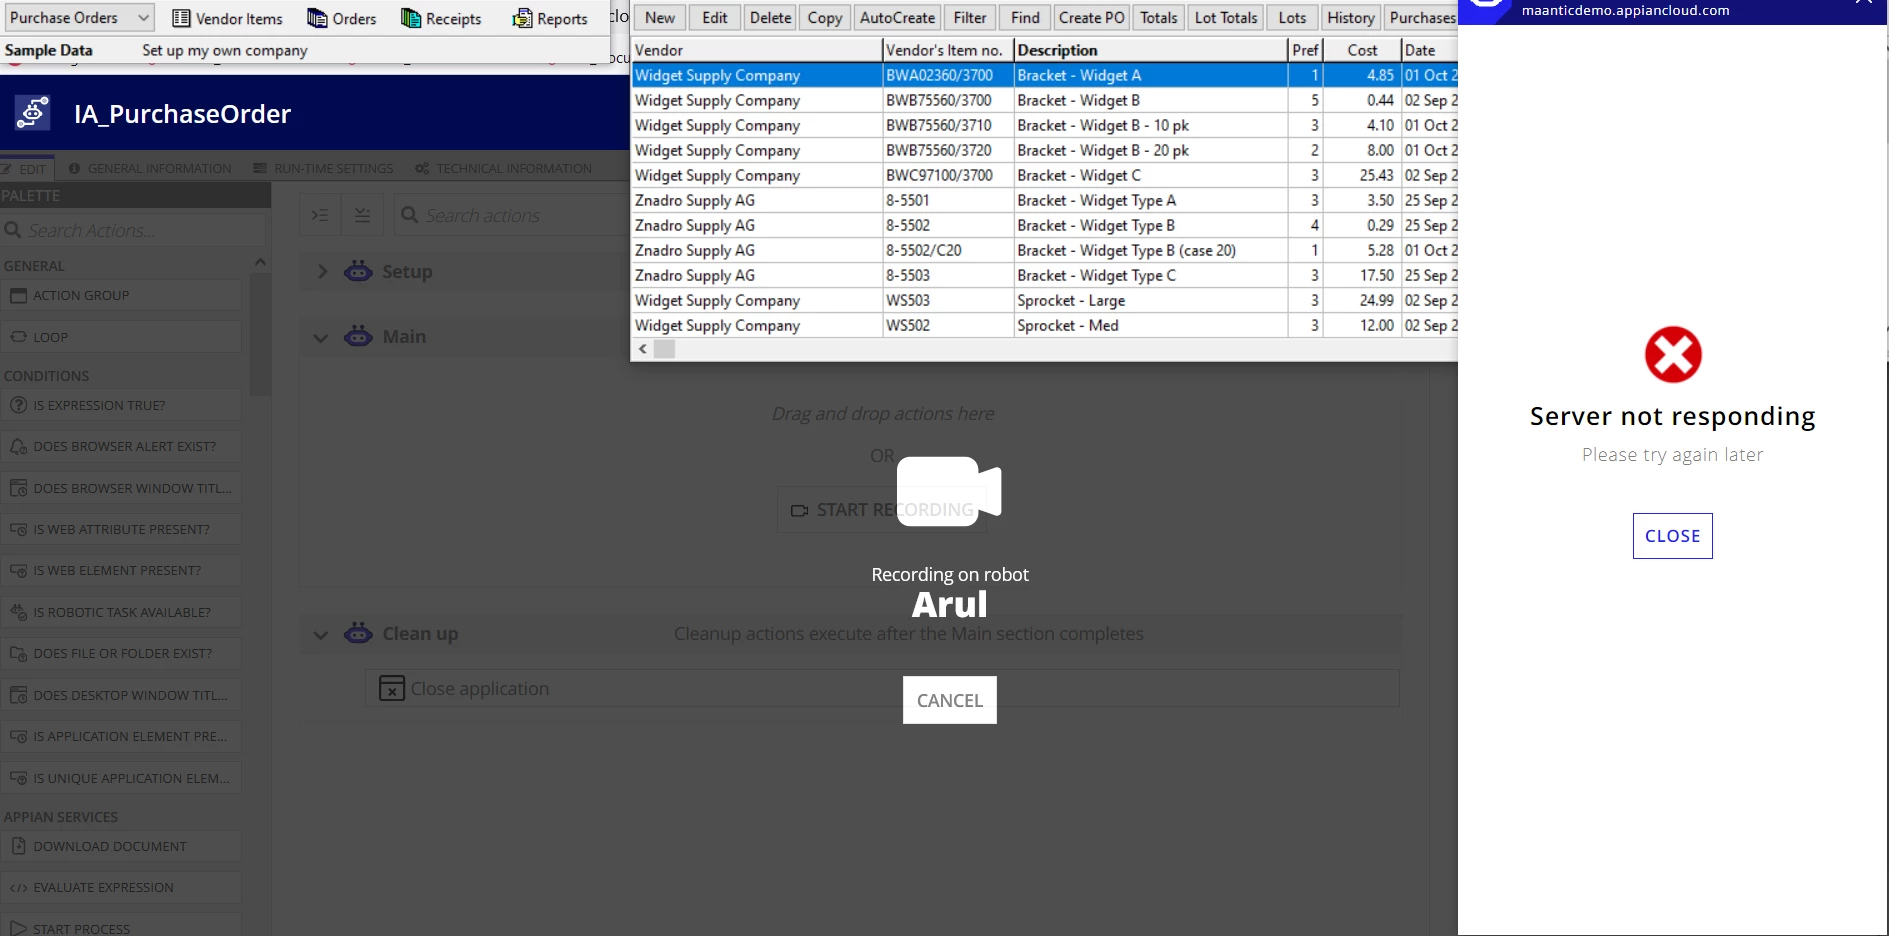
Task: Select DOES DESKTOP WINDOW TITL... condition
Action: tap(121, 695)
